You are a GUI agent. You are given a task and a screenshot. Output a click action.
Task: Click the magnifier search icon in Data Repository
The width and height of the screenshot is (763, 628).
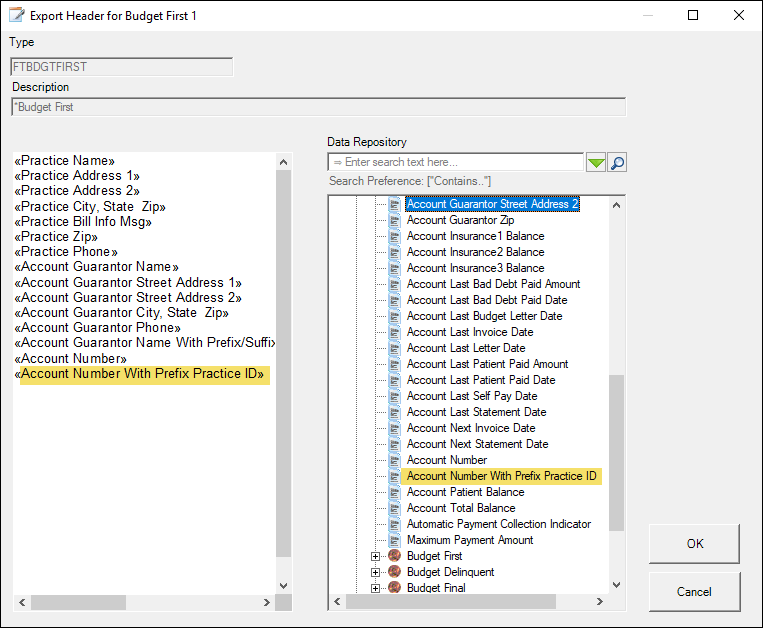[x=617, y=163]
